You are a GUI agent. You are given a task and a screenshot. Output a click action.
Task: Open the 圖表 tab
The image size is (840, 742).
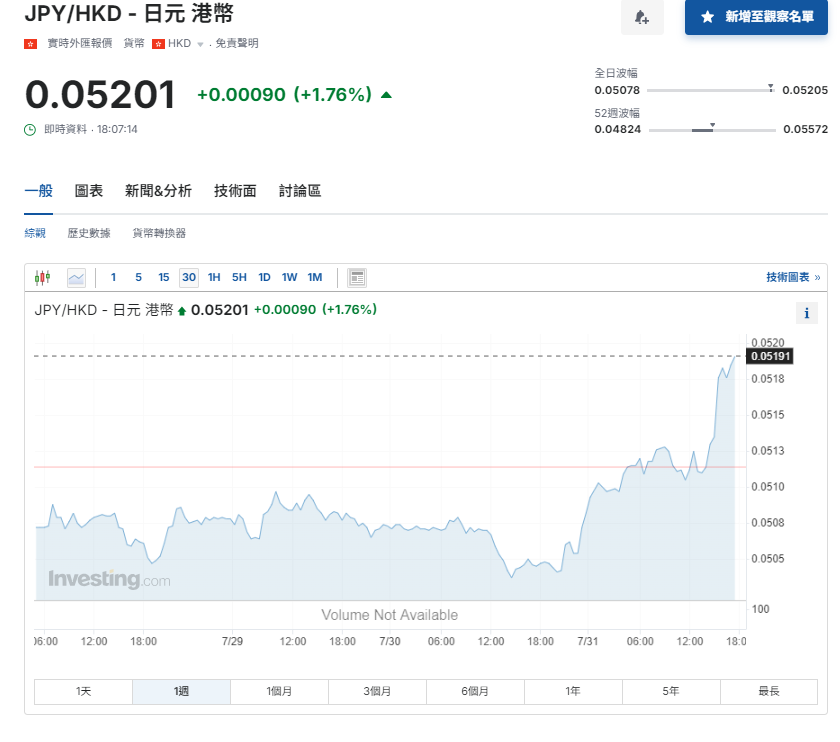[89, 191]
